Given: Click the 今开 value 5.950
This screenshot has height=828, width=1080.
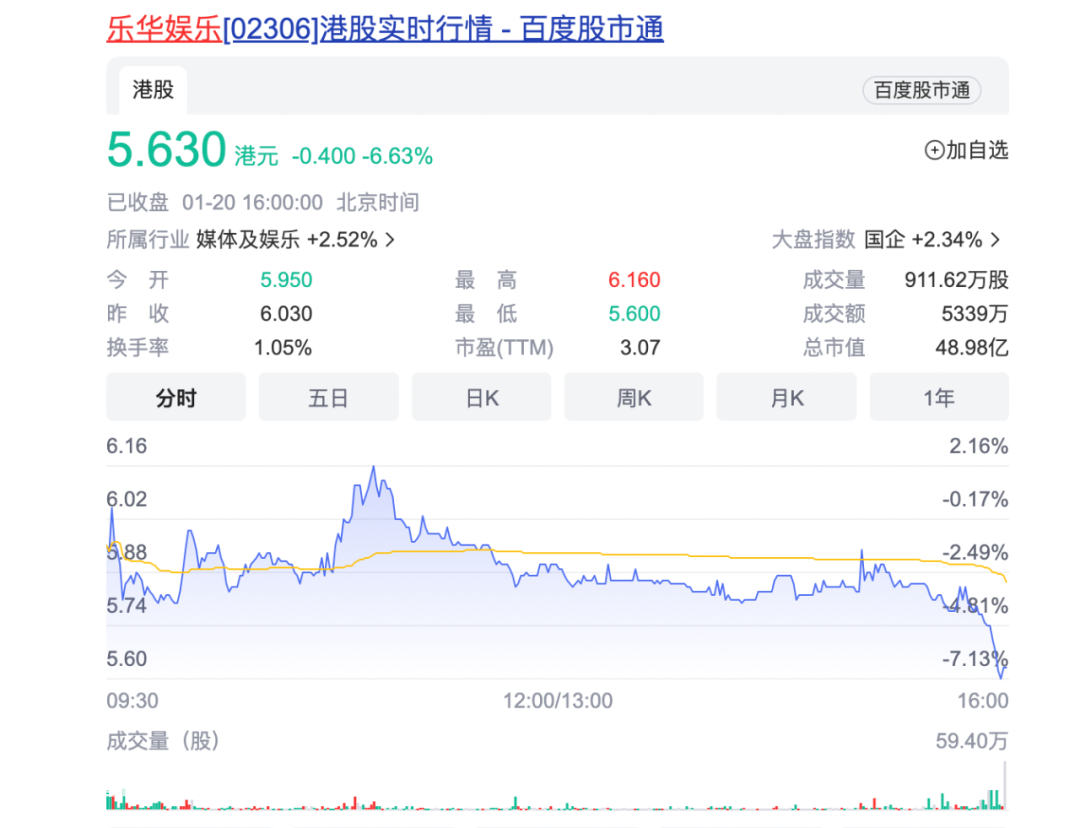Looking at the screenshot, I should (286, 280).
